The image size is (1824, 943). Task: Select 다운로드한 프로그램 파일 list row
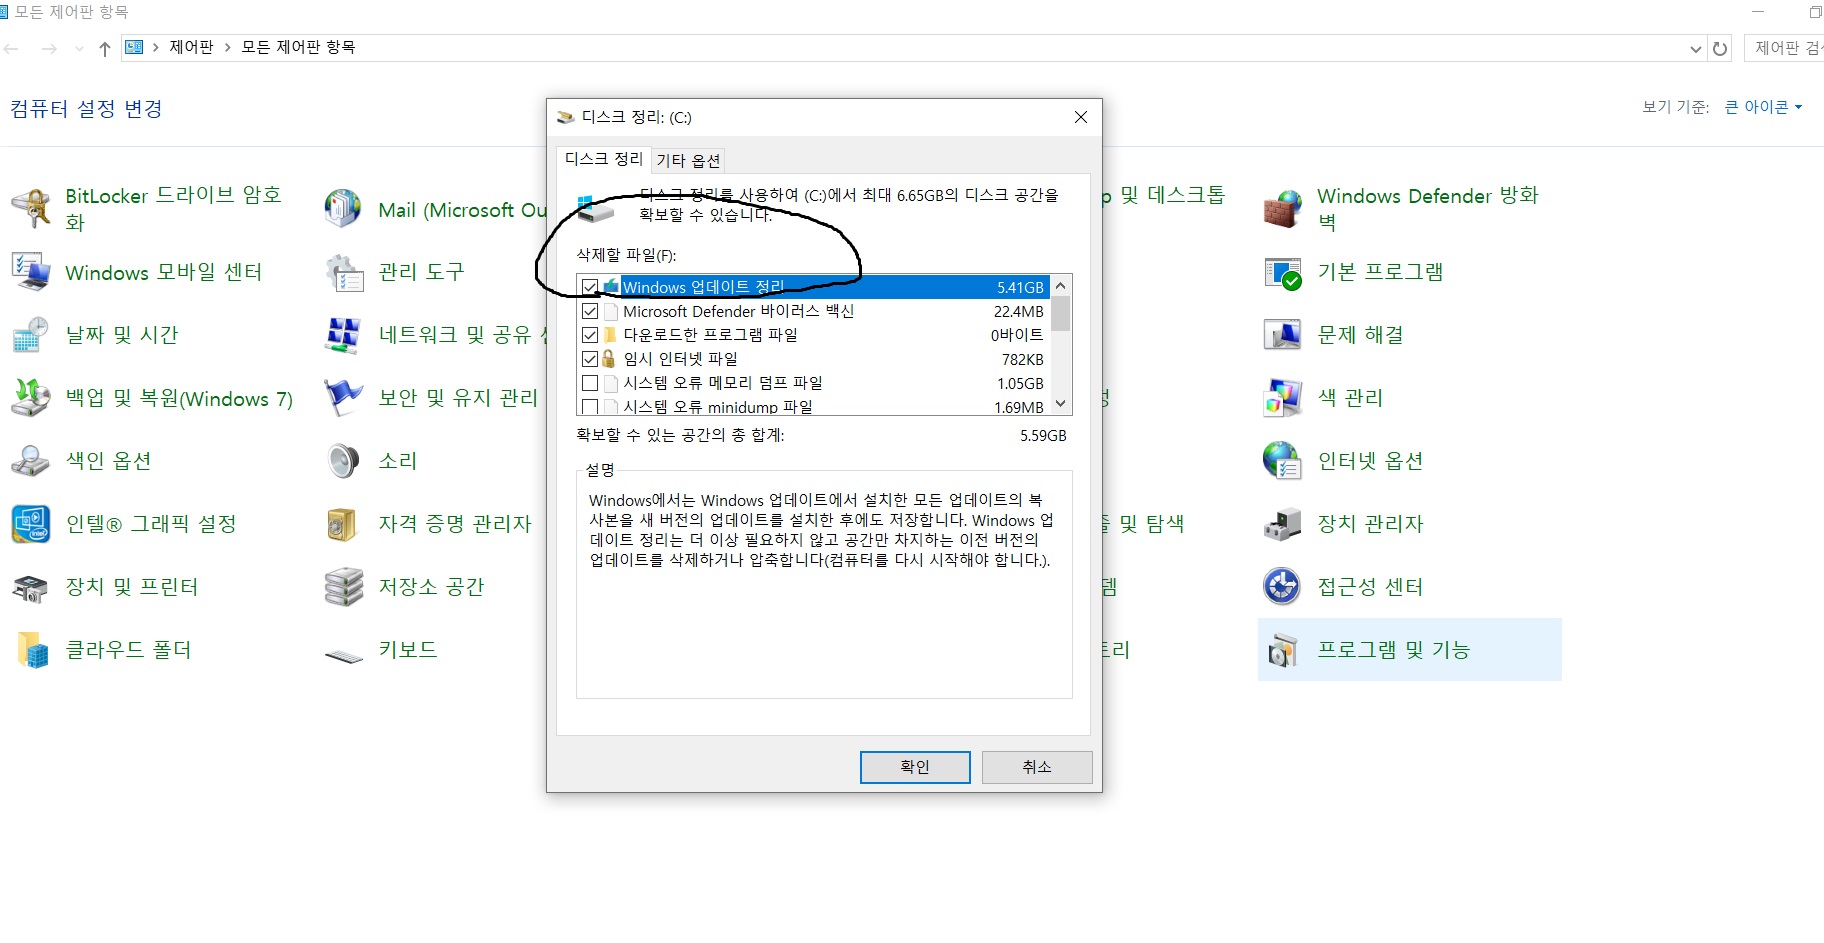click(813, 335)
